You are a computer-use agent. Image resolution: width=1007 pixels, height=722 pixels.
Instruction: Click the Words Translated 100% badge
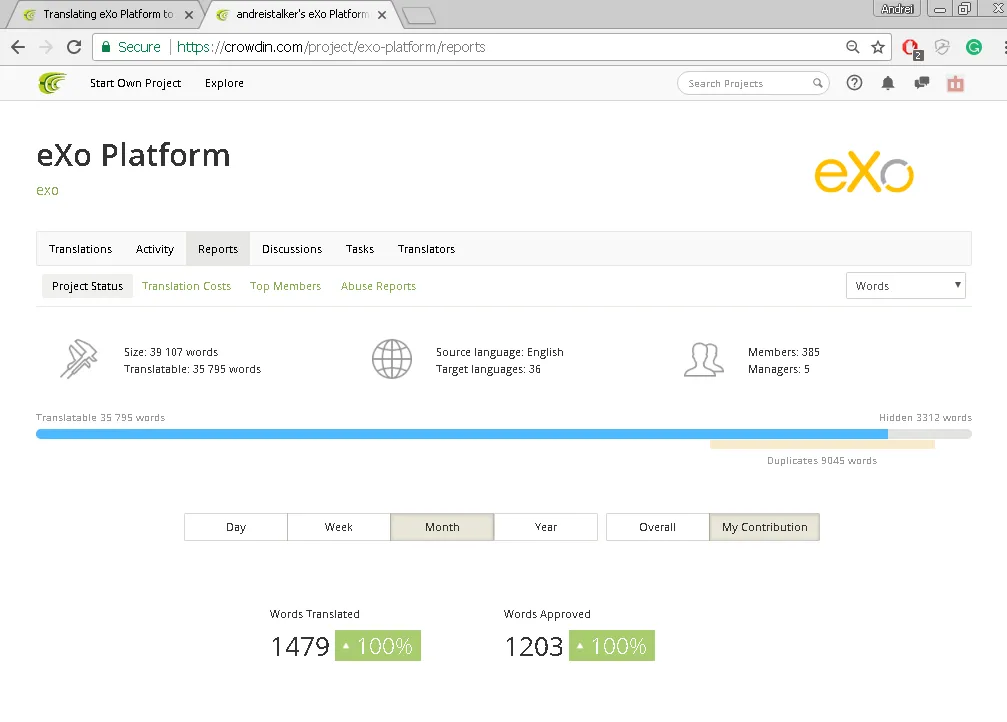[x=378, y=646]
